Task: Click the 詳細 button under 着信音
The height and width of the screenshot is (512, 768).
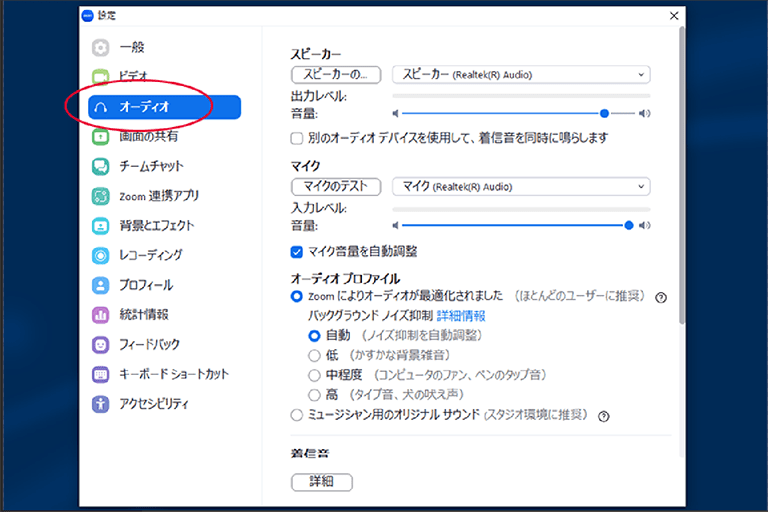Action: click(322, 482)
